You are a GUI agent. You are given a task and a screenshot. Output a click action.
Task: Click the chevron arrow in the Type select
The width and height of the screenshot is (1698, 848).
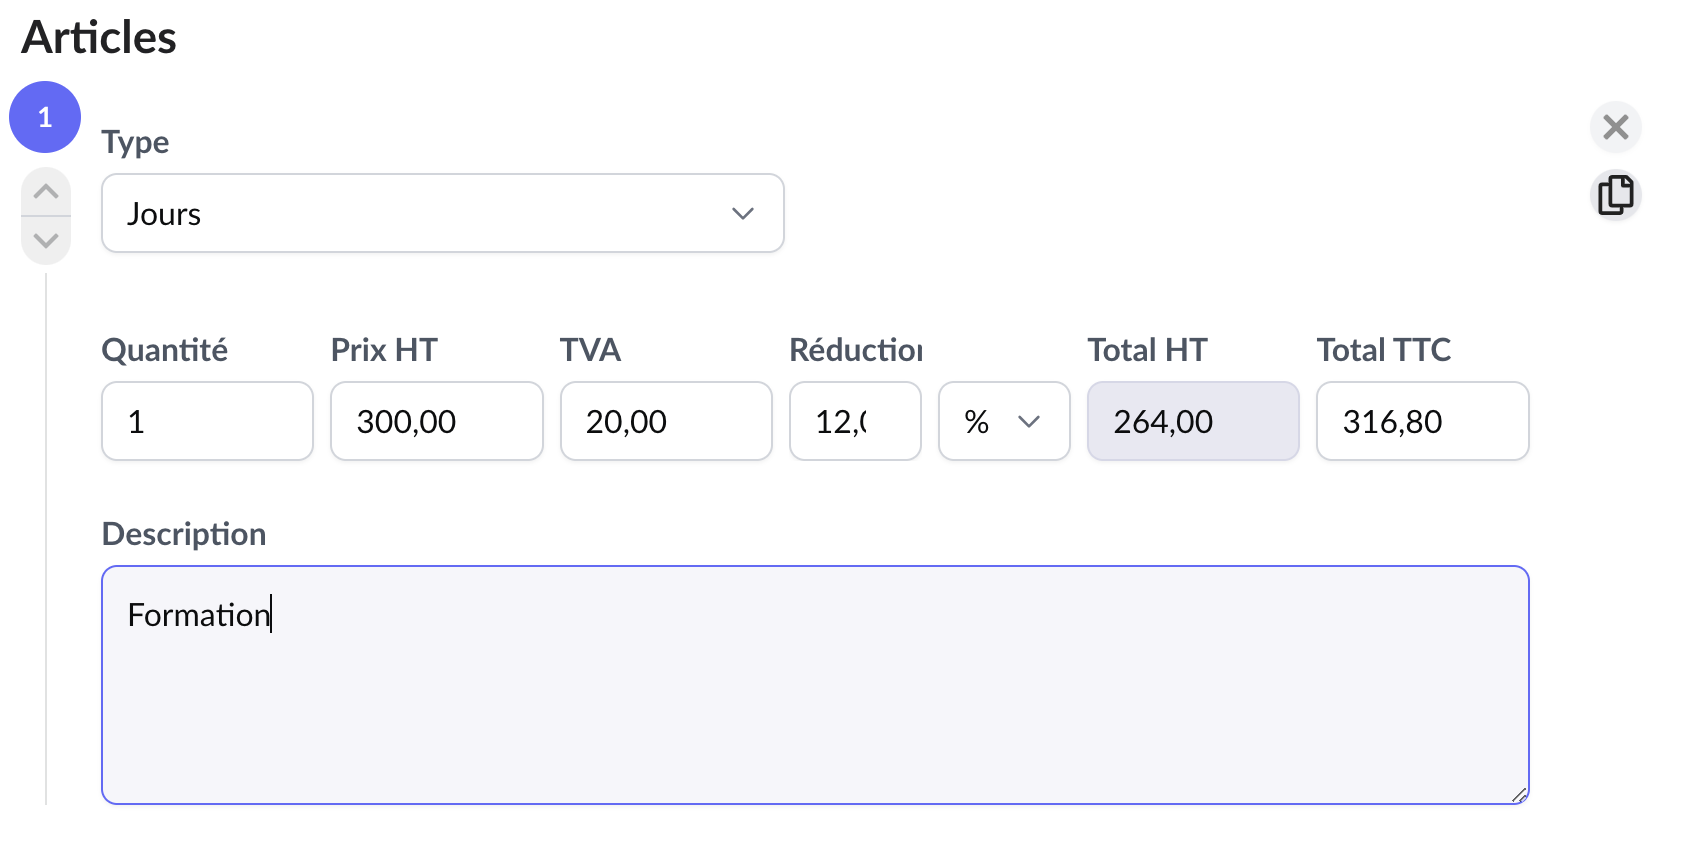(x=742, y=213)
